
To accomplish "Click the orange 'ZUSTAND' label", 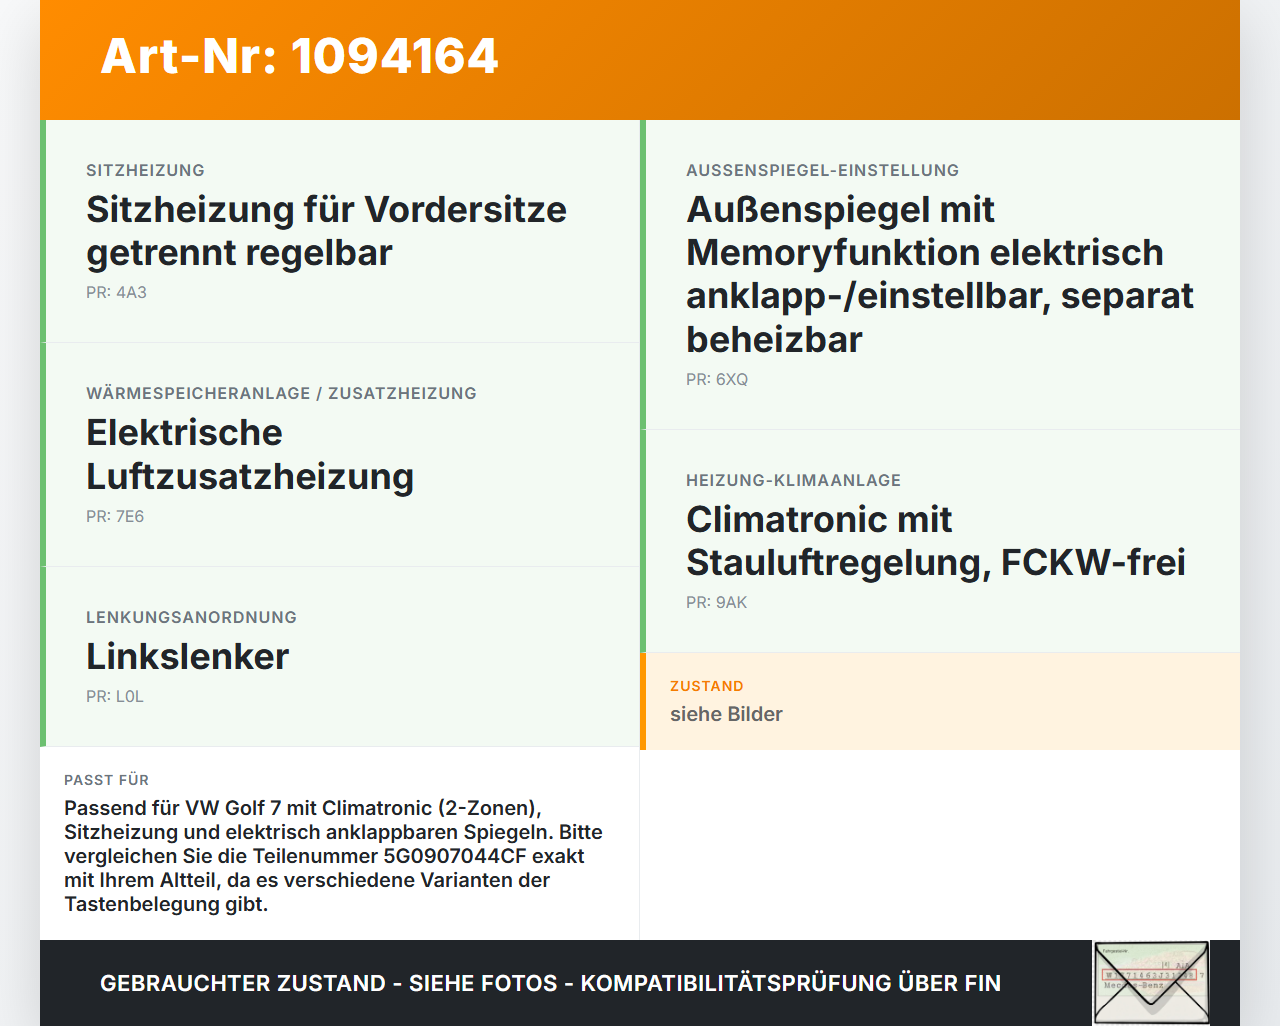I will point(706,686).
